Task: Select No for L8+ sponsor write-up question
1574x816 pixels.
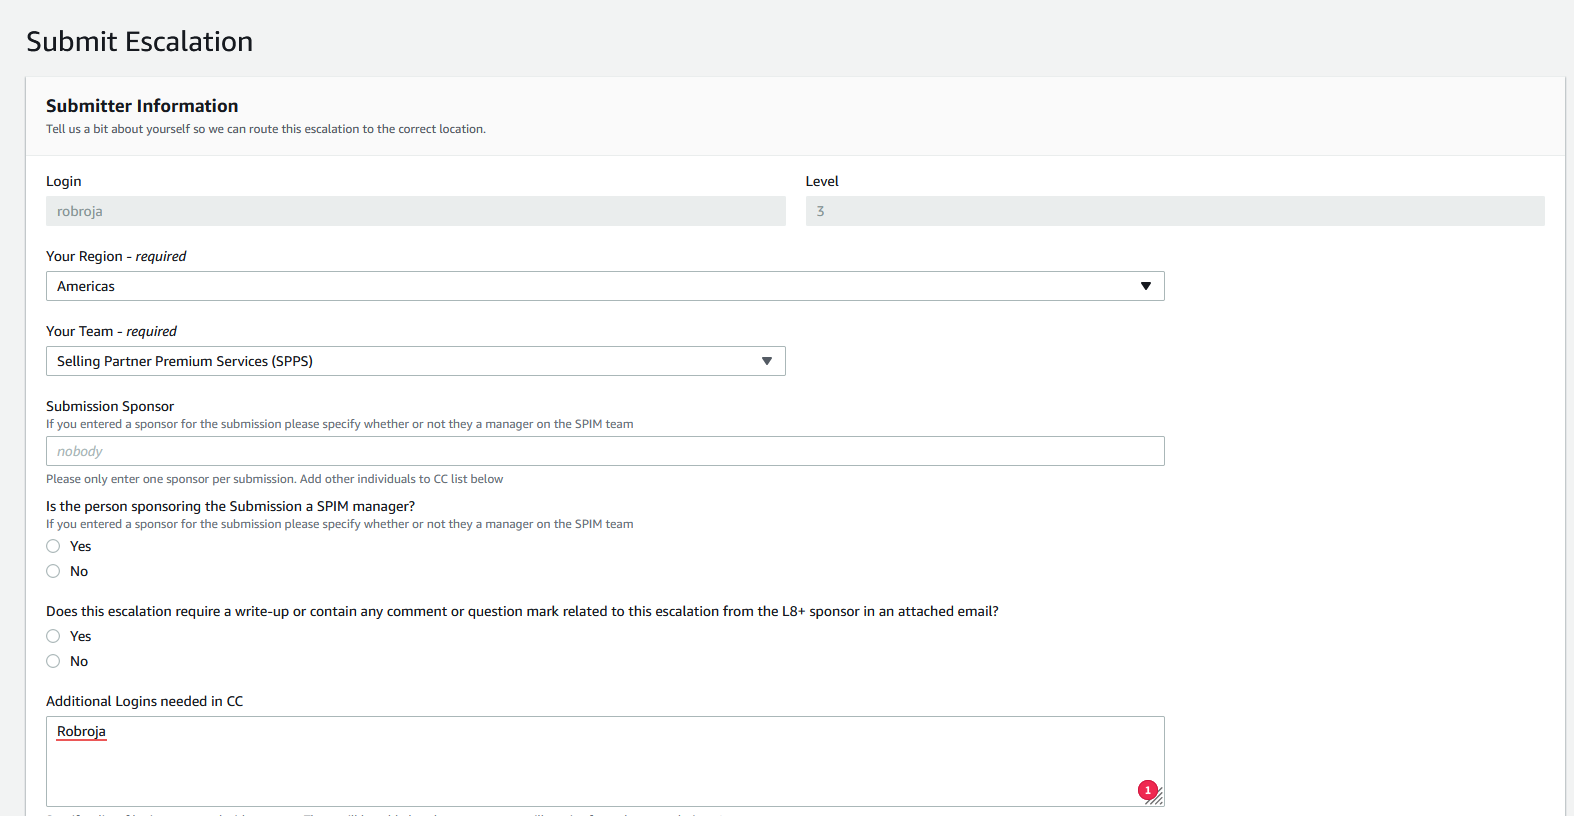Action: [x=53, y=661]
